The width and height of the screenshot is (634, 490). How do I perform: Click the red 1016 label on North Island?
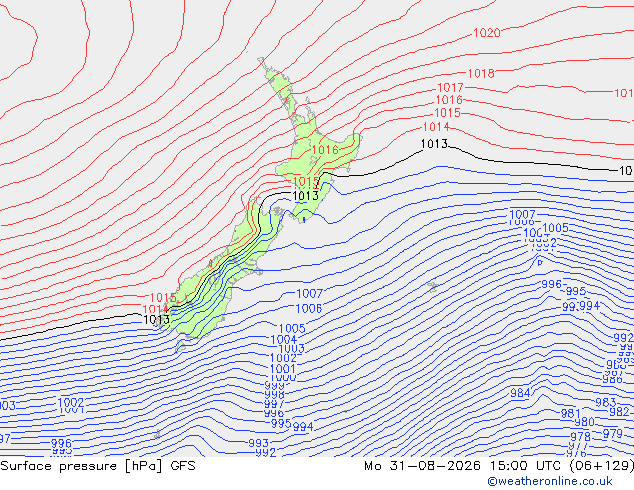325,150
